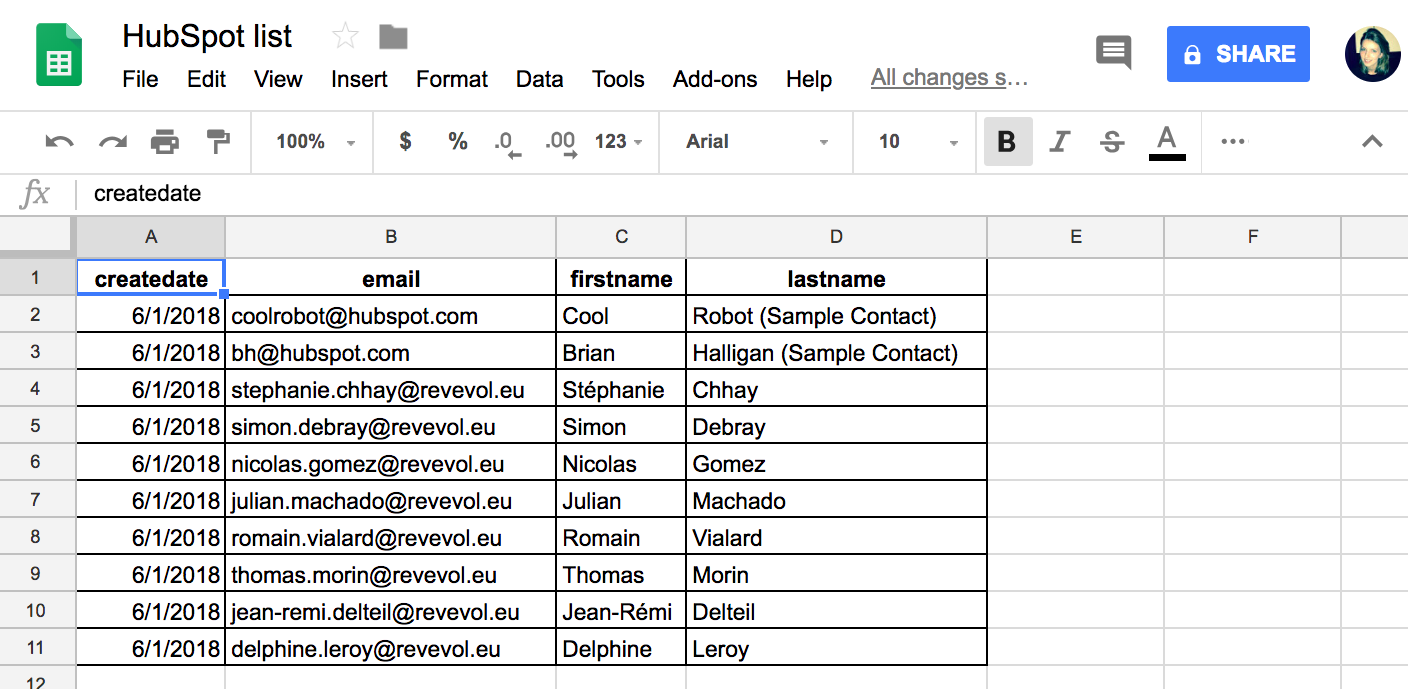Select cell delphine.leroy@revevol.eu
The height and width of the screenshot is (689, 1408).
pyautogui.click(x=391, y=649)
